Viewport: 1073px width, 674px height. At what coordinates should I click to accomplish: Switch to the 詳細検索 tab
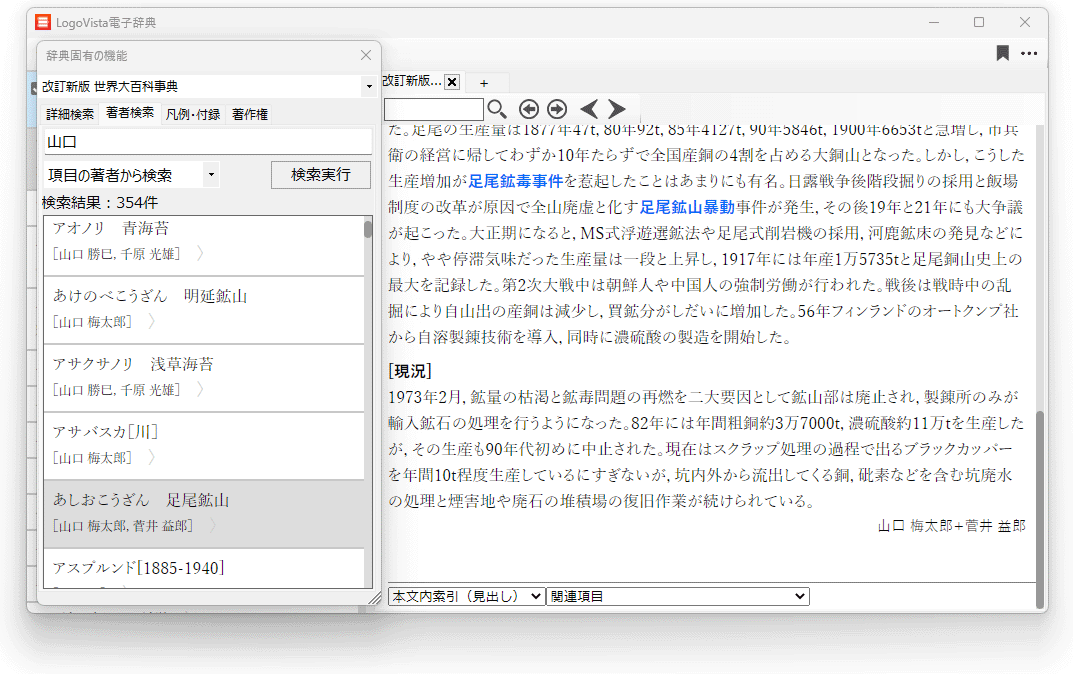[x=70, y=114]
